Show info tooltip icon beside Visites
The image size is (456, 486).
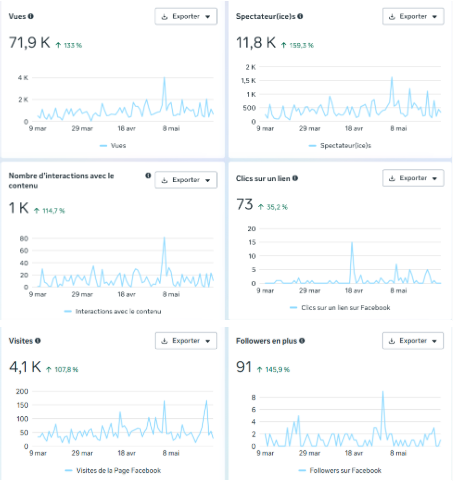tap(38, 341)
